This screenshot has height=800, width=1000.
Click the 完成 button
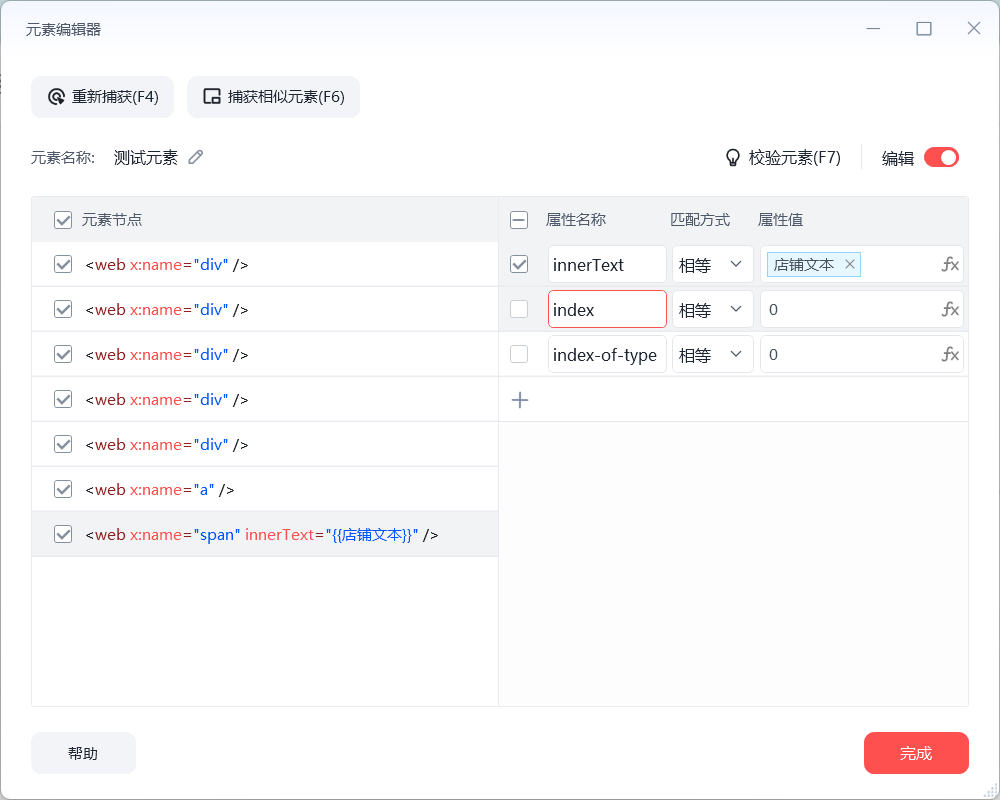coord(916,753)
